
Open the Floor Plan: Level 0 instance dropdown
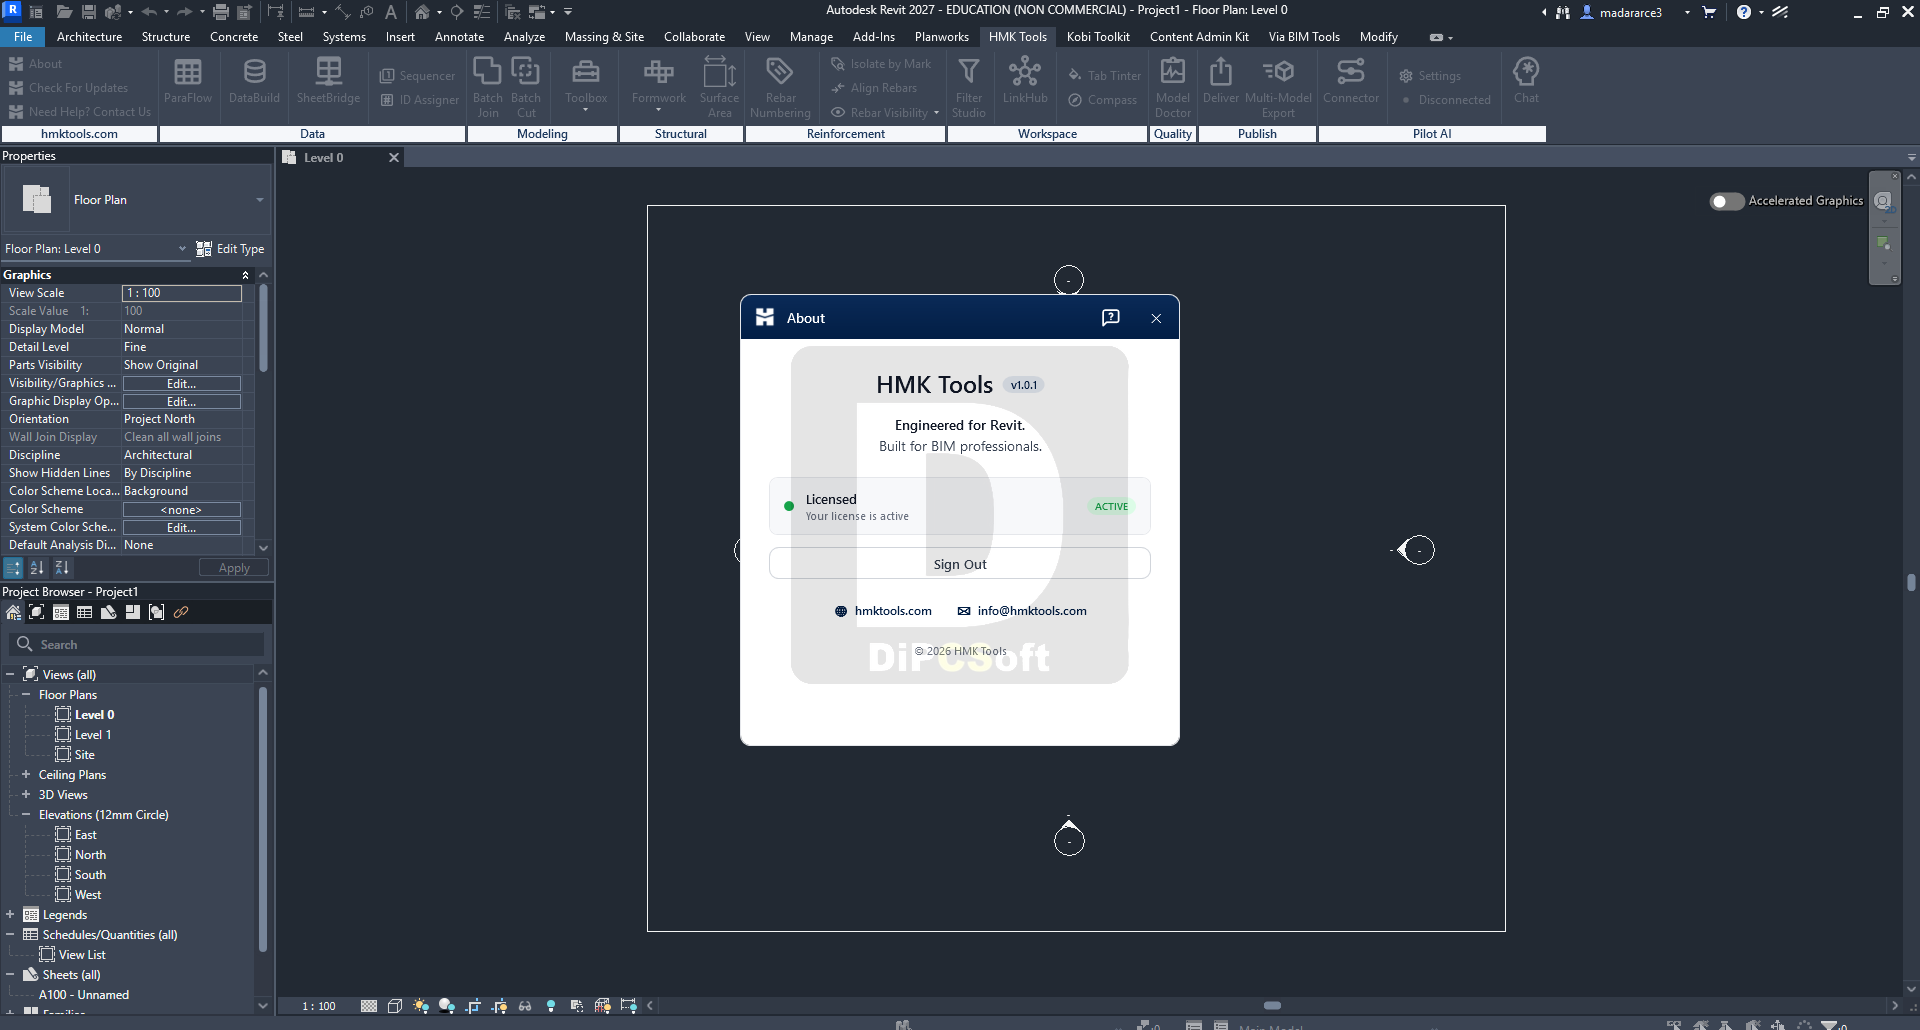pyautogui.click(x=96, y=249)
